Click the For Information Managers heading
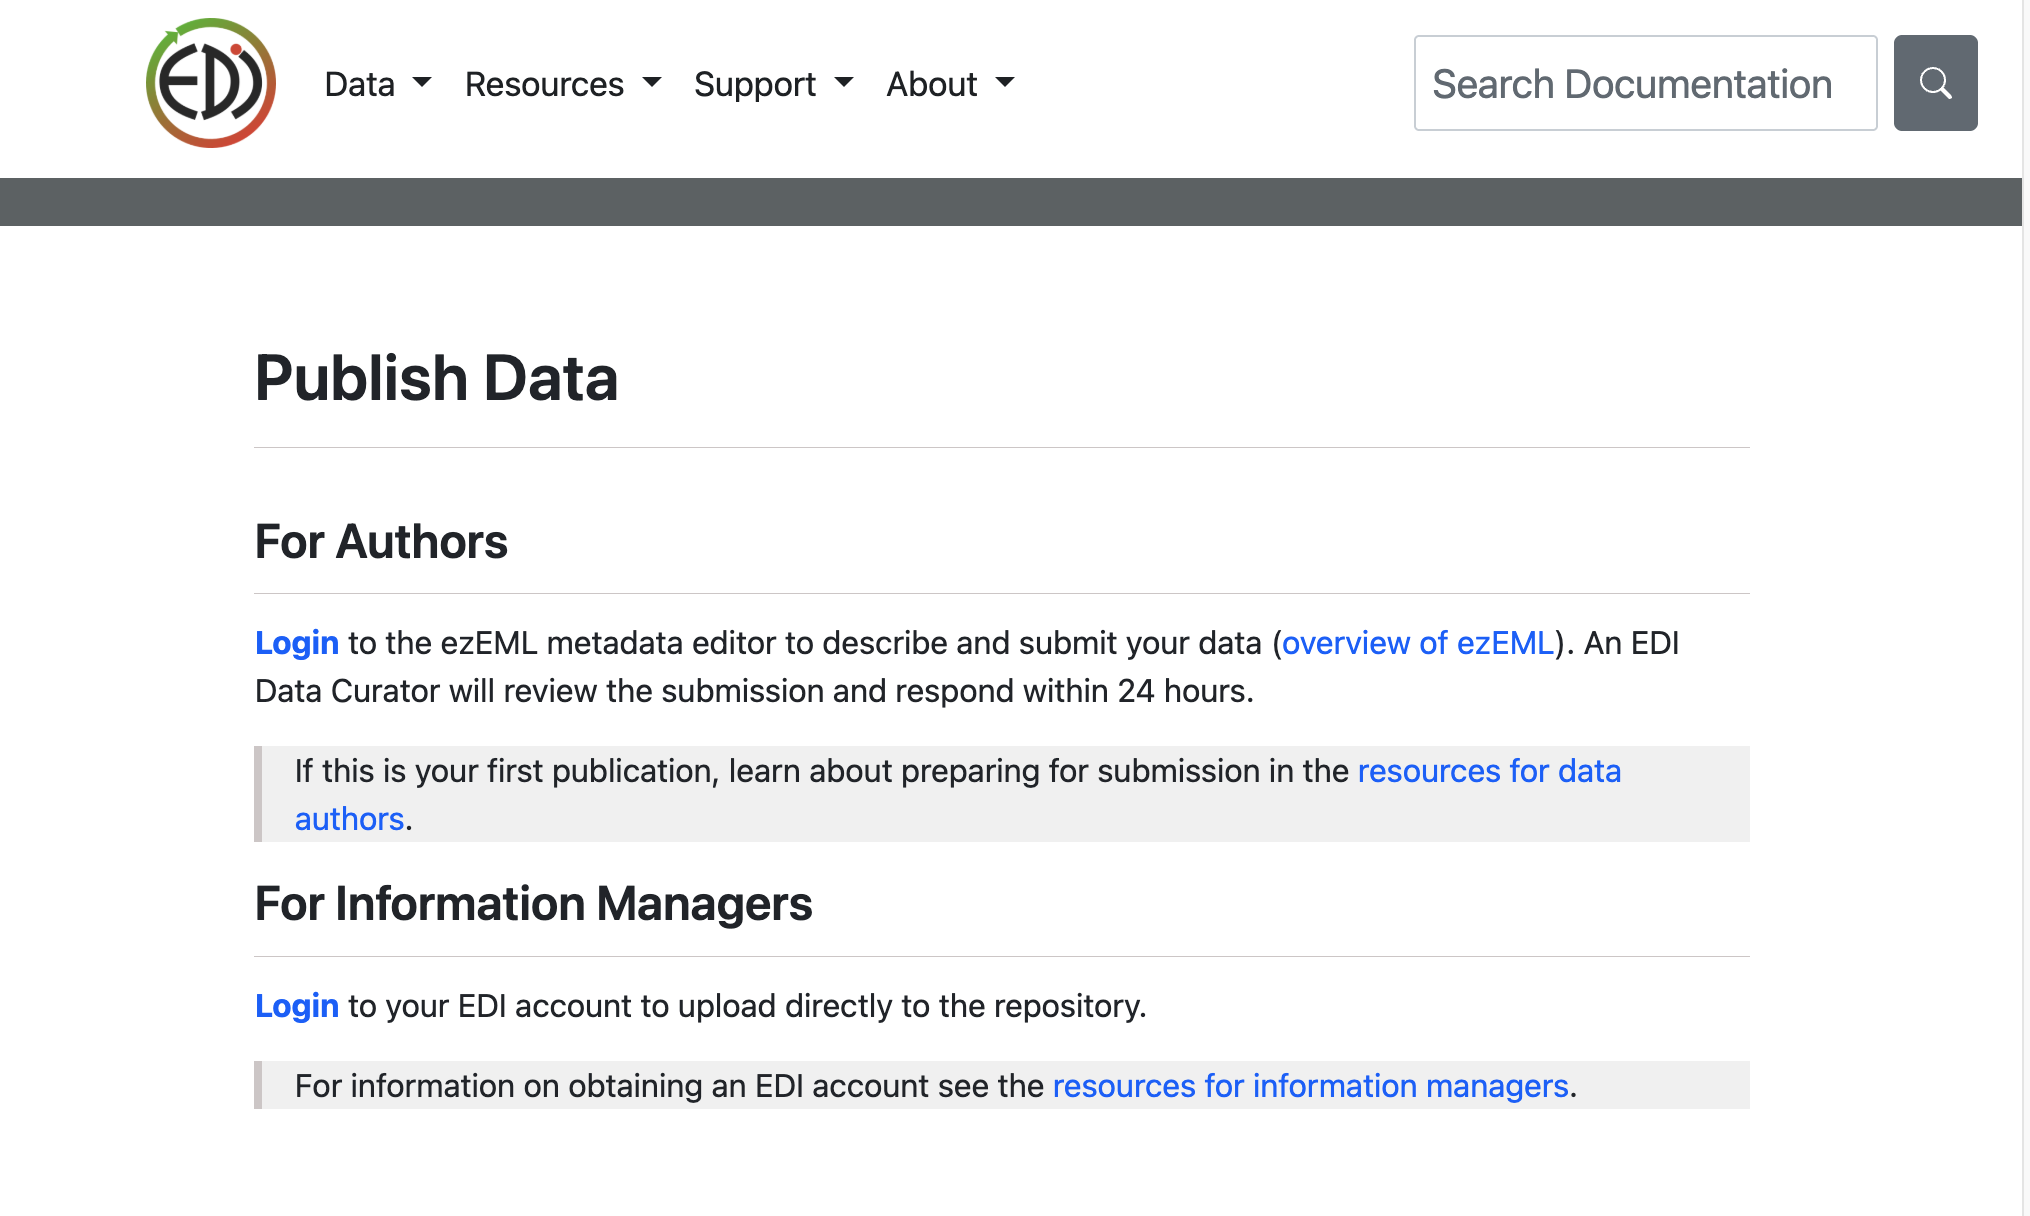The height and width of the screenshot is (1216, 2030). [x=533, y=903]
